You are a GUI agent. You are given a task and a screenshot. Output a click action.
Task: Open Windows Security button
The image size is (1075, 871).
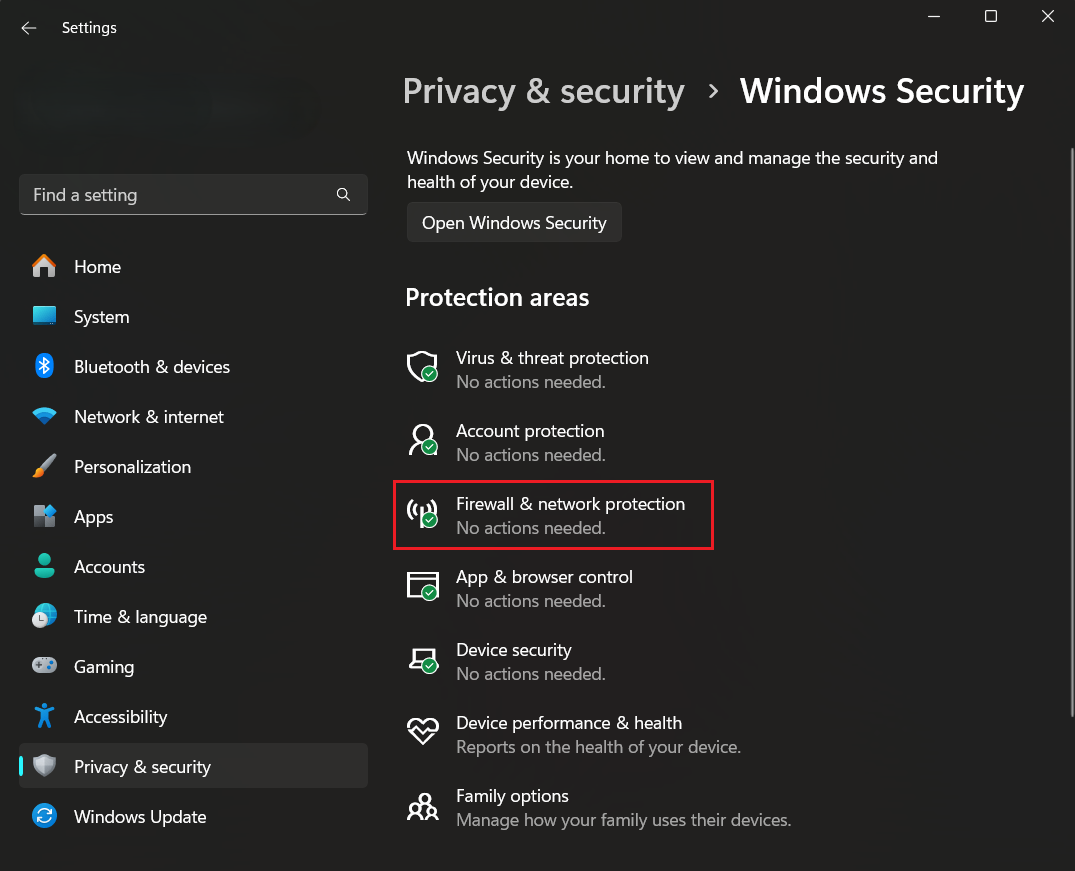click(x=514, y=223)
